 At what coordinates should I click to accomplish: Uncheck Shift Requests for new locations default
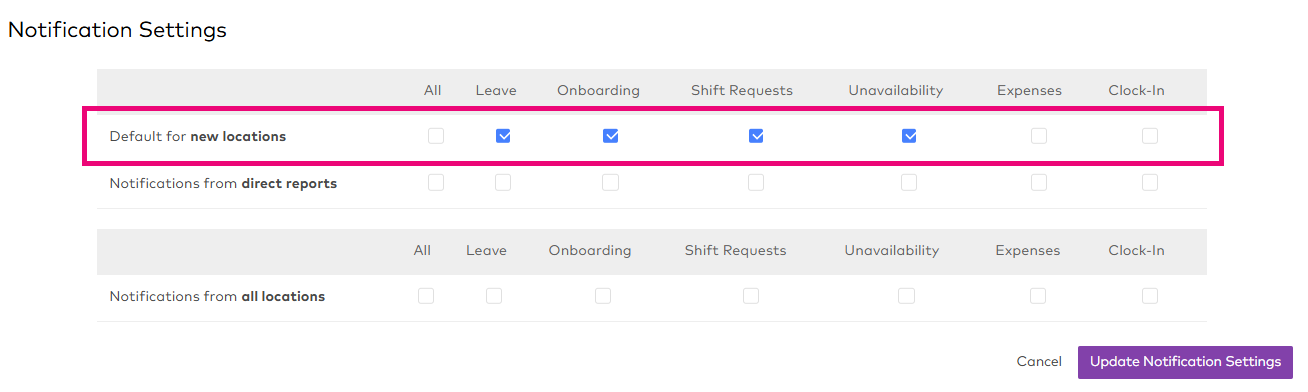pyautogui.click(x=756, y=136)
